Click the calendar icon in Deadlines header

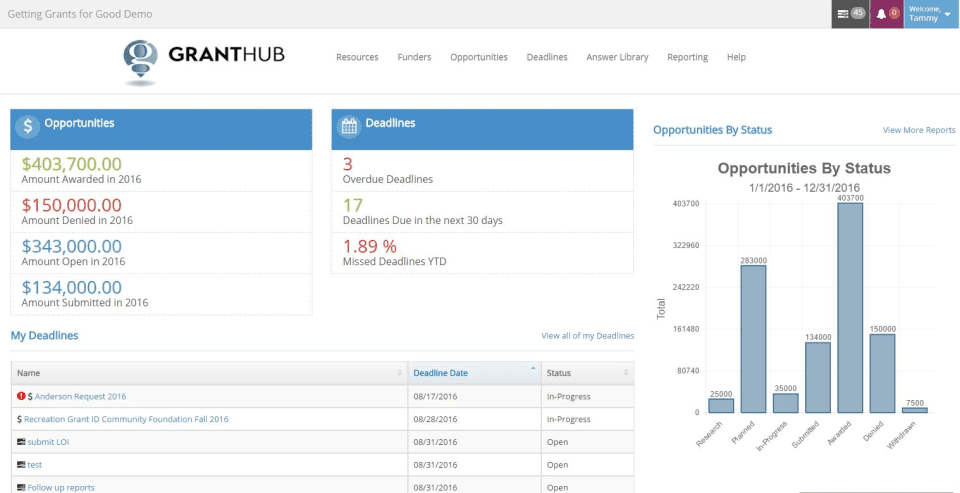point(349,125)
